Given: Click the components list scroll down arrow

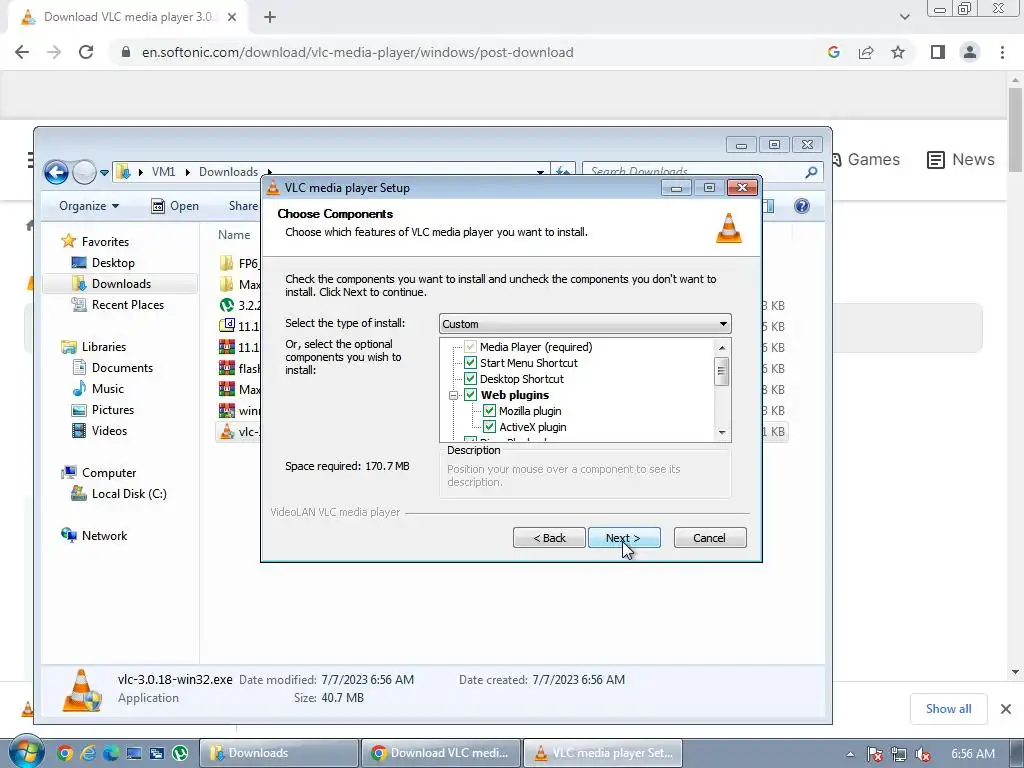Looking at the screenshot, I should pyautogui.click(x=722, y=432).
